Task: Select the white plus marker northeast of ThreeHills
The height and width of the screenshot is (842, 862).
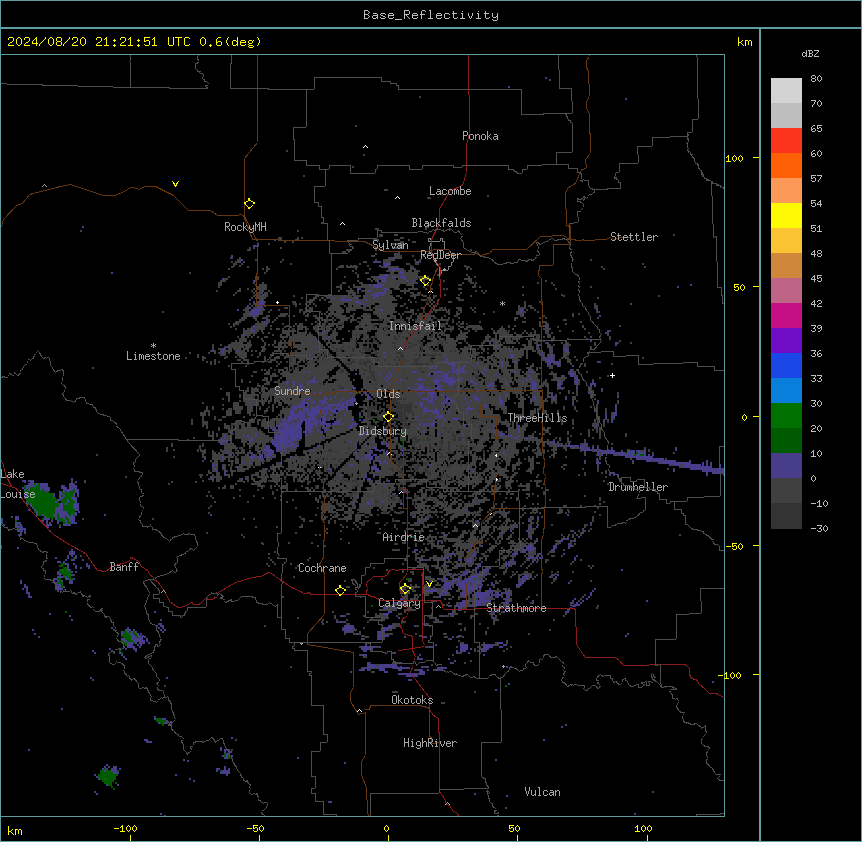Action: (x=612, y=375)
